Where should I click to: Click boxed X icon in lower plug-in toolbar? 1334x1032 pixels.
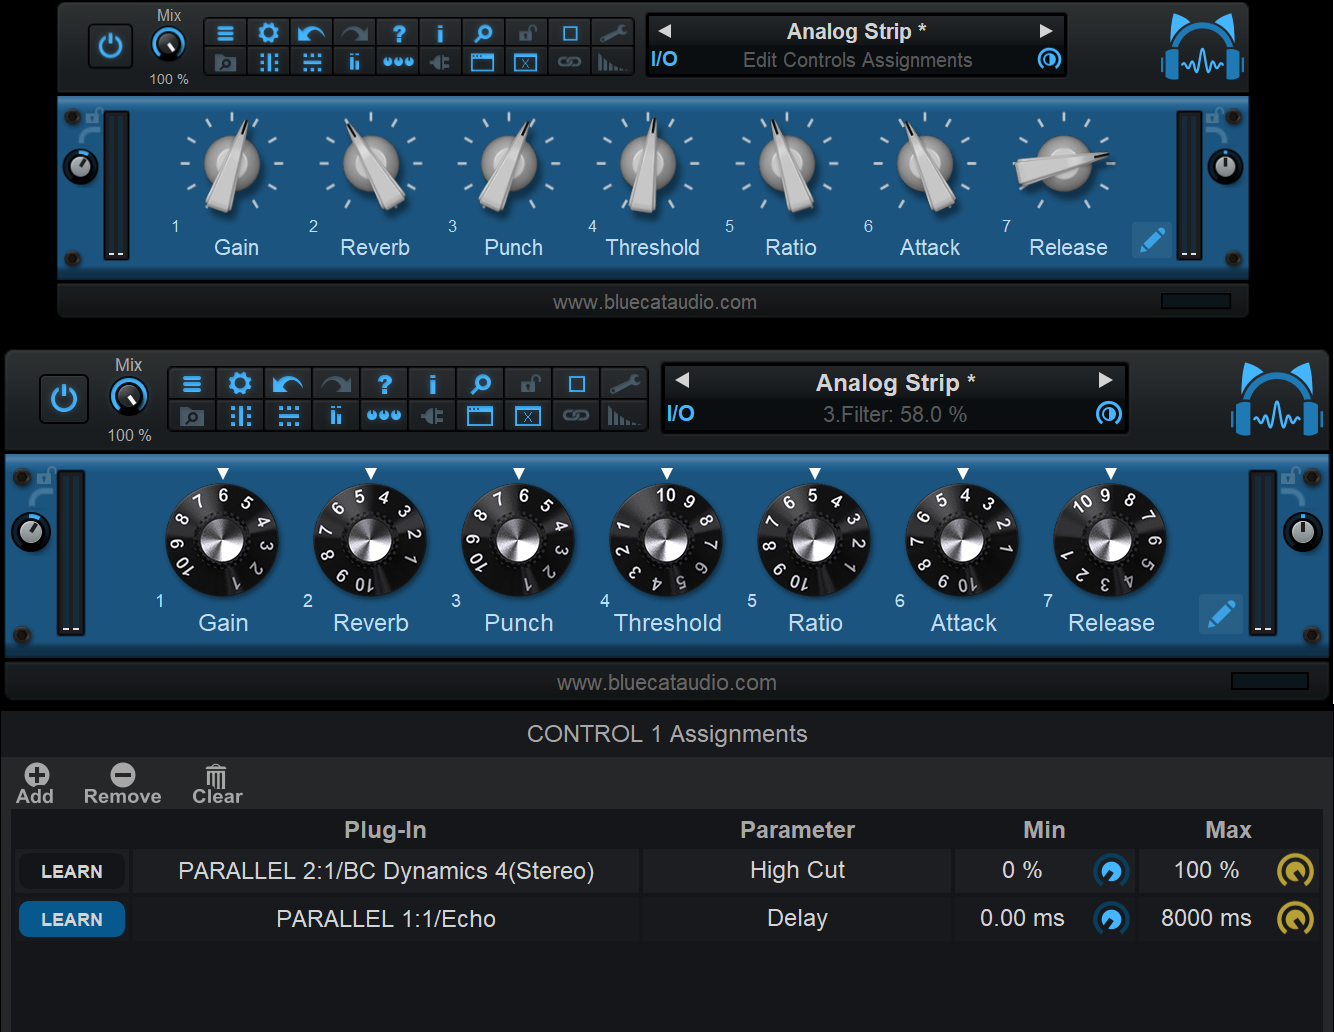pyautogui.click(x=528, y=416)
